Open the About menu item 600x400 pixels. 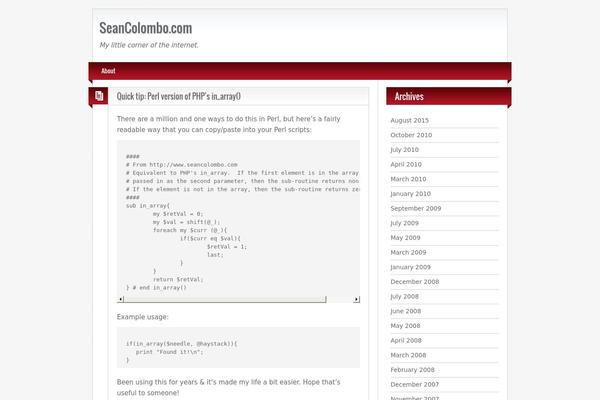pos(108,71)
